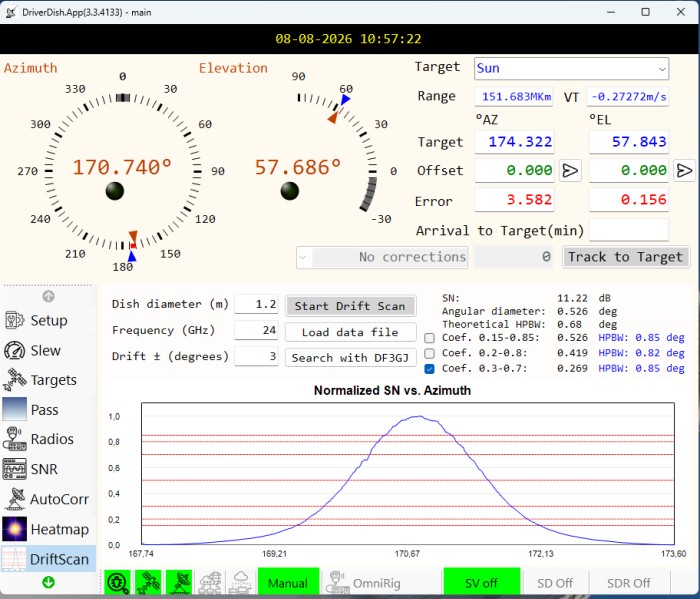The width and height of the screenshot is (700, 599).
Task: Click the Heatmap icon
Action: (x=15, y=529)
